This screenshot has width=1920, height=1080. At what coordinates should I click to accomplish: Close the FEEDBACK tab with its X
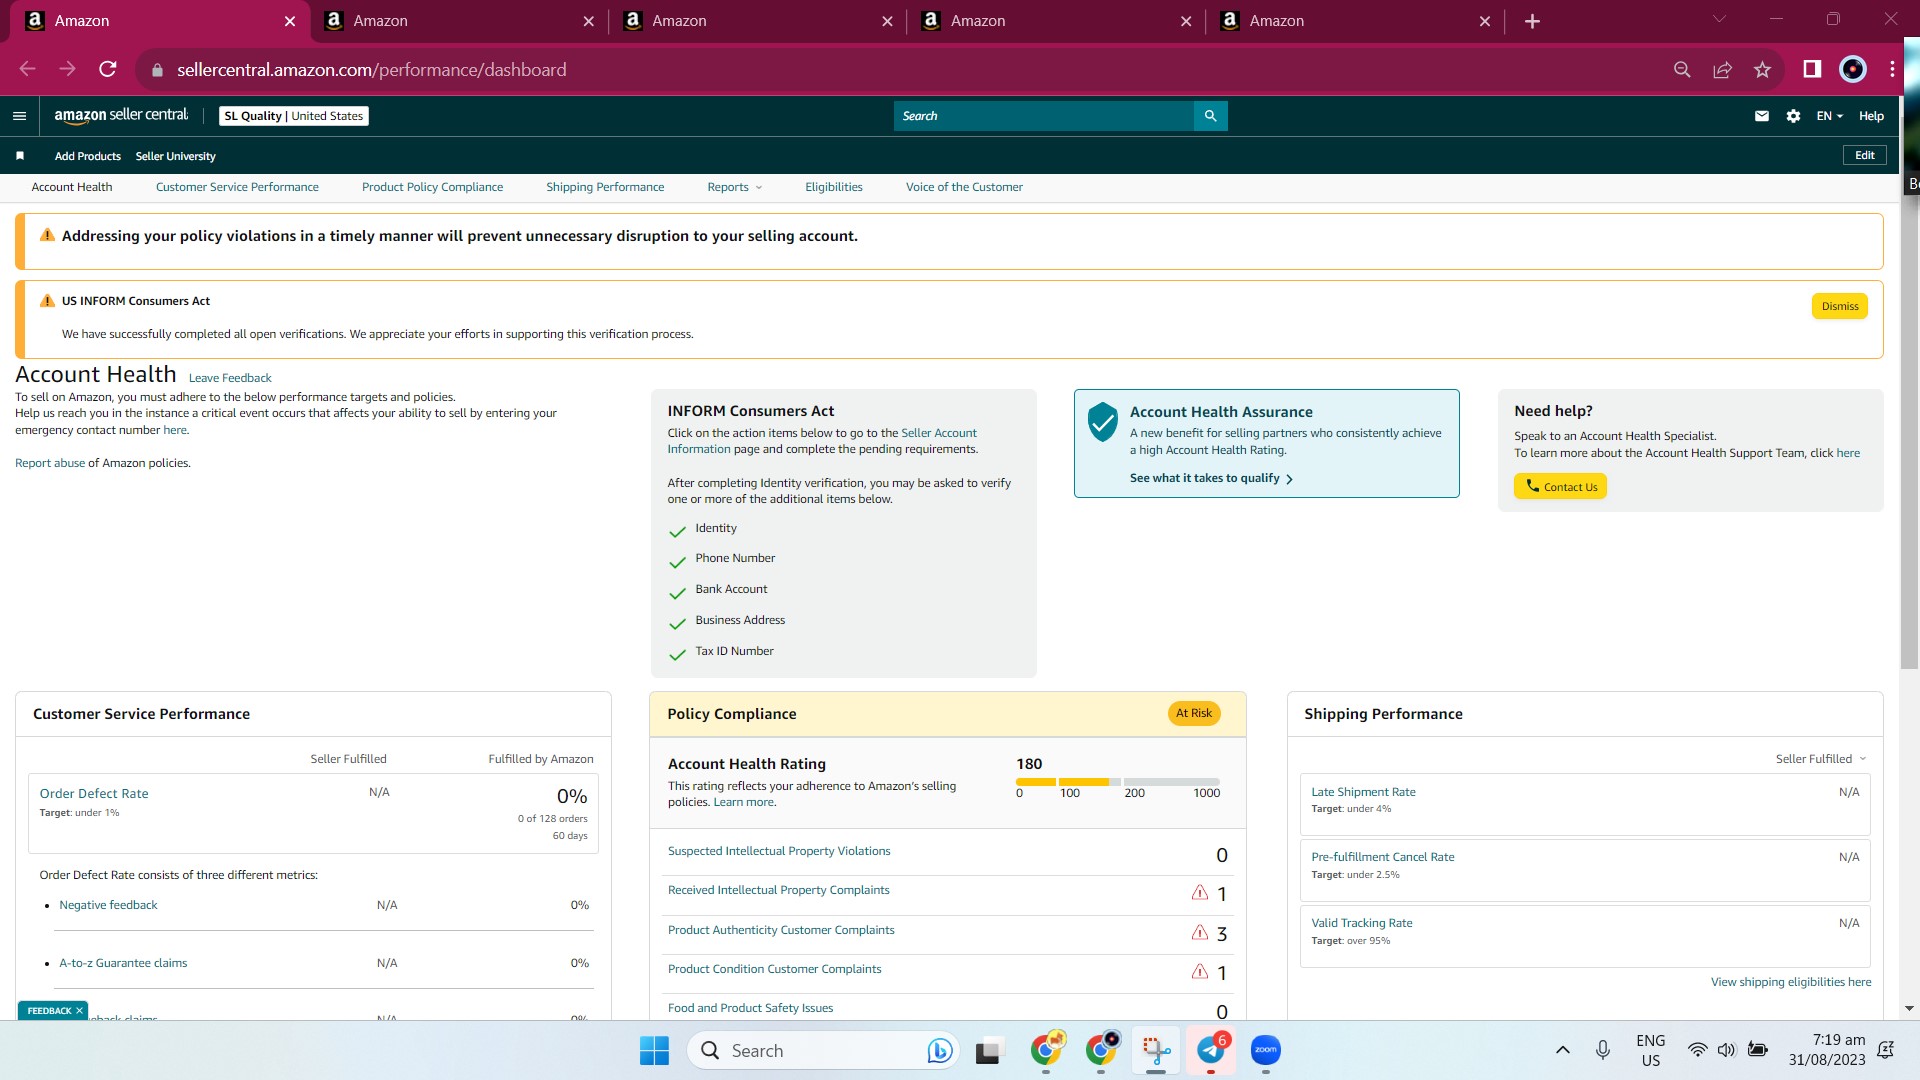pyautogui.click(x=79, y=1011)
